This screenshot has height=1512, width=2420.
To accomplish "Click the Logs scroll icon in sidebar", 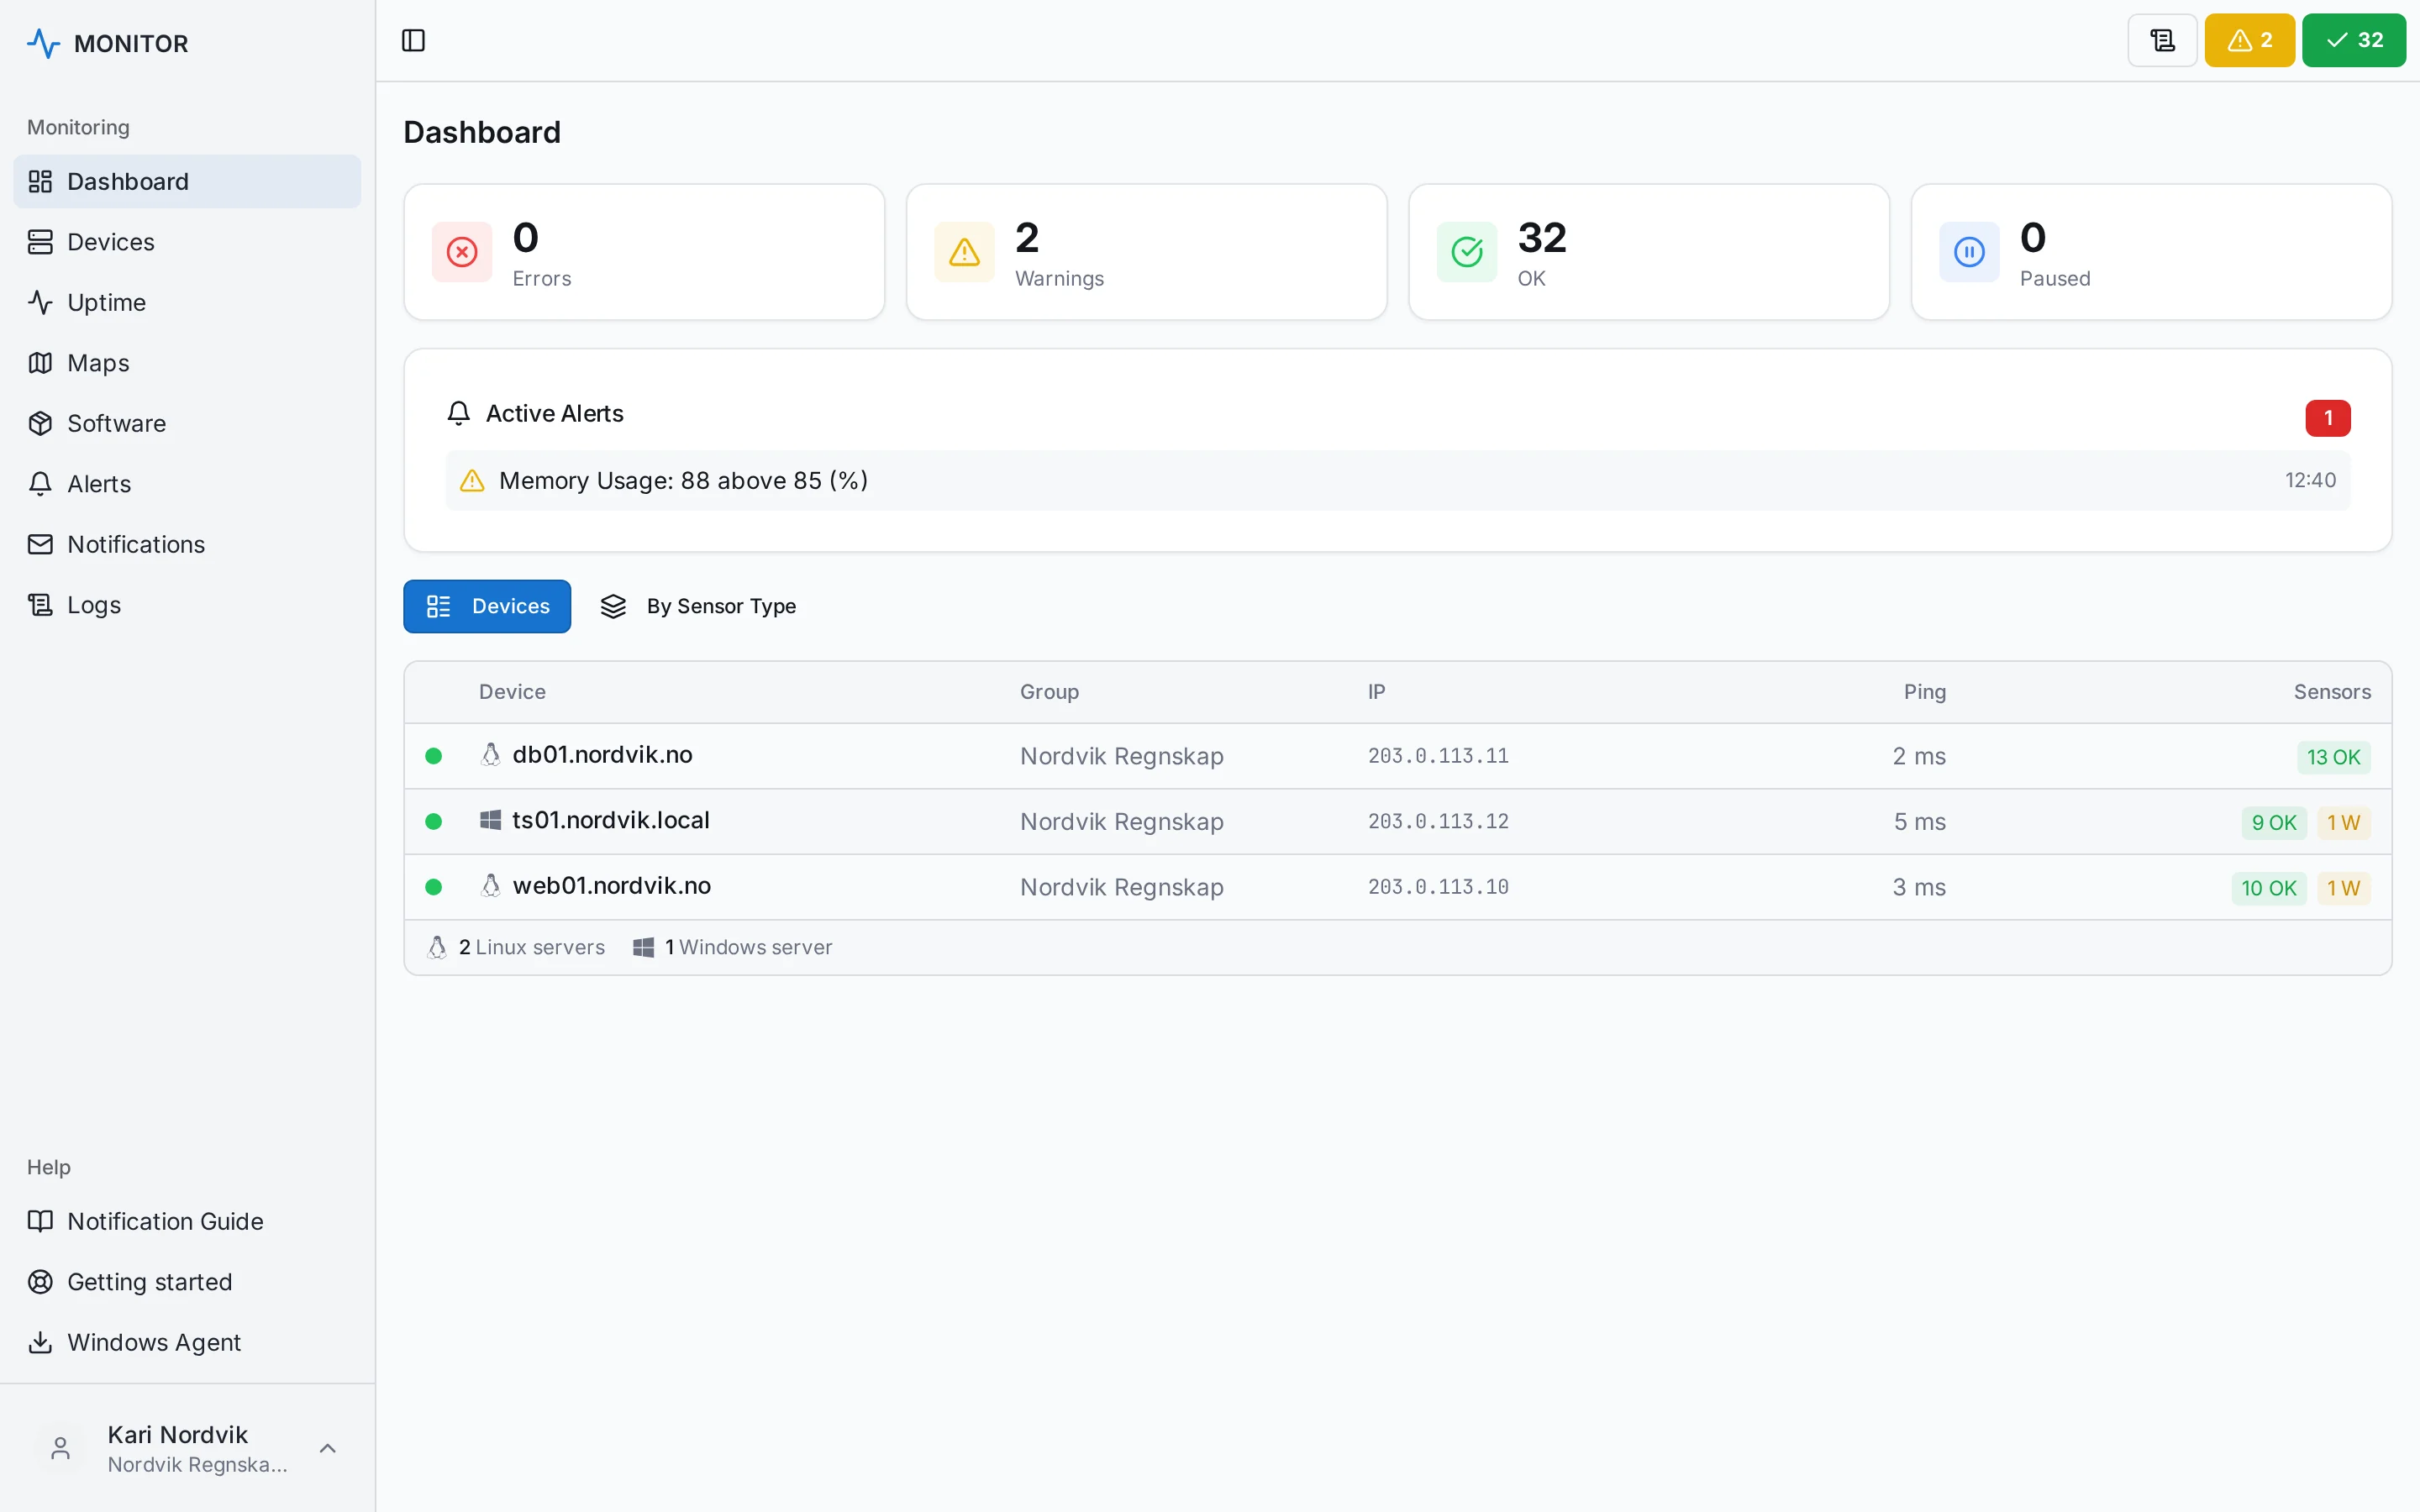I will (x=40, y=605).
